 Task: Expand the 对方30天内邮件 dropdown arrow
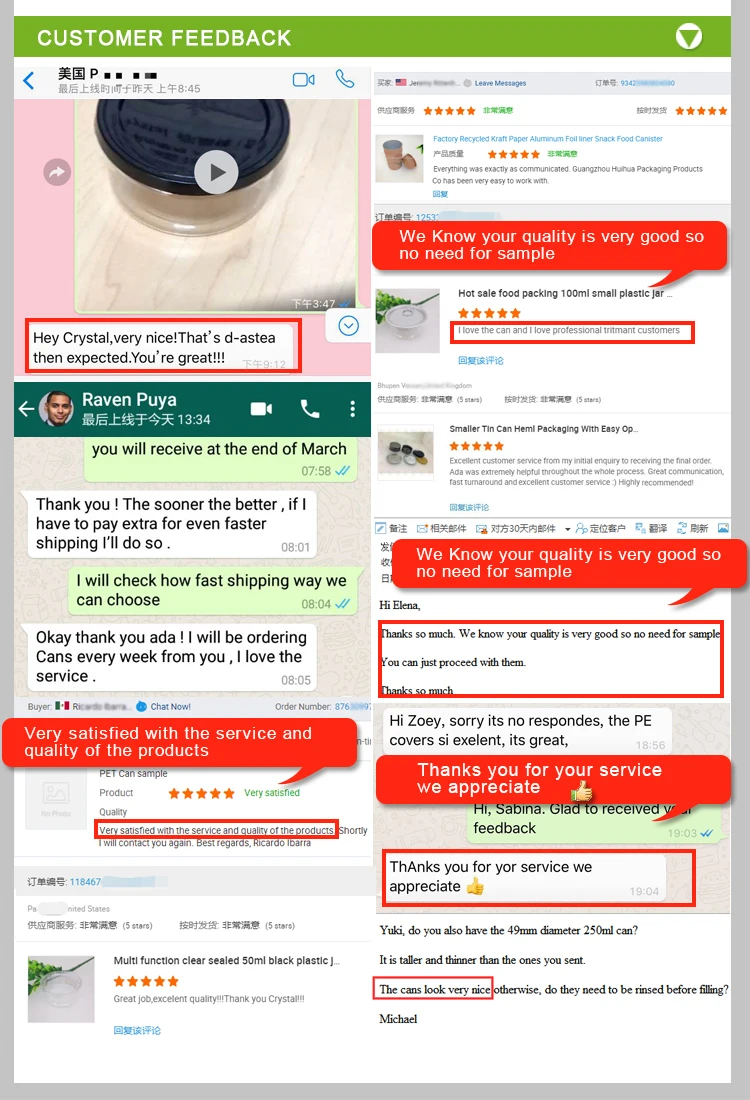coord(568,529)
